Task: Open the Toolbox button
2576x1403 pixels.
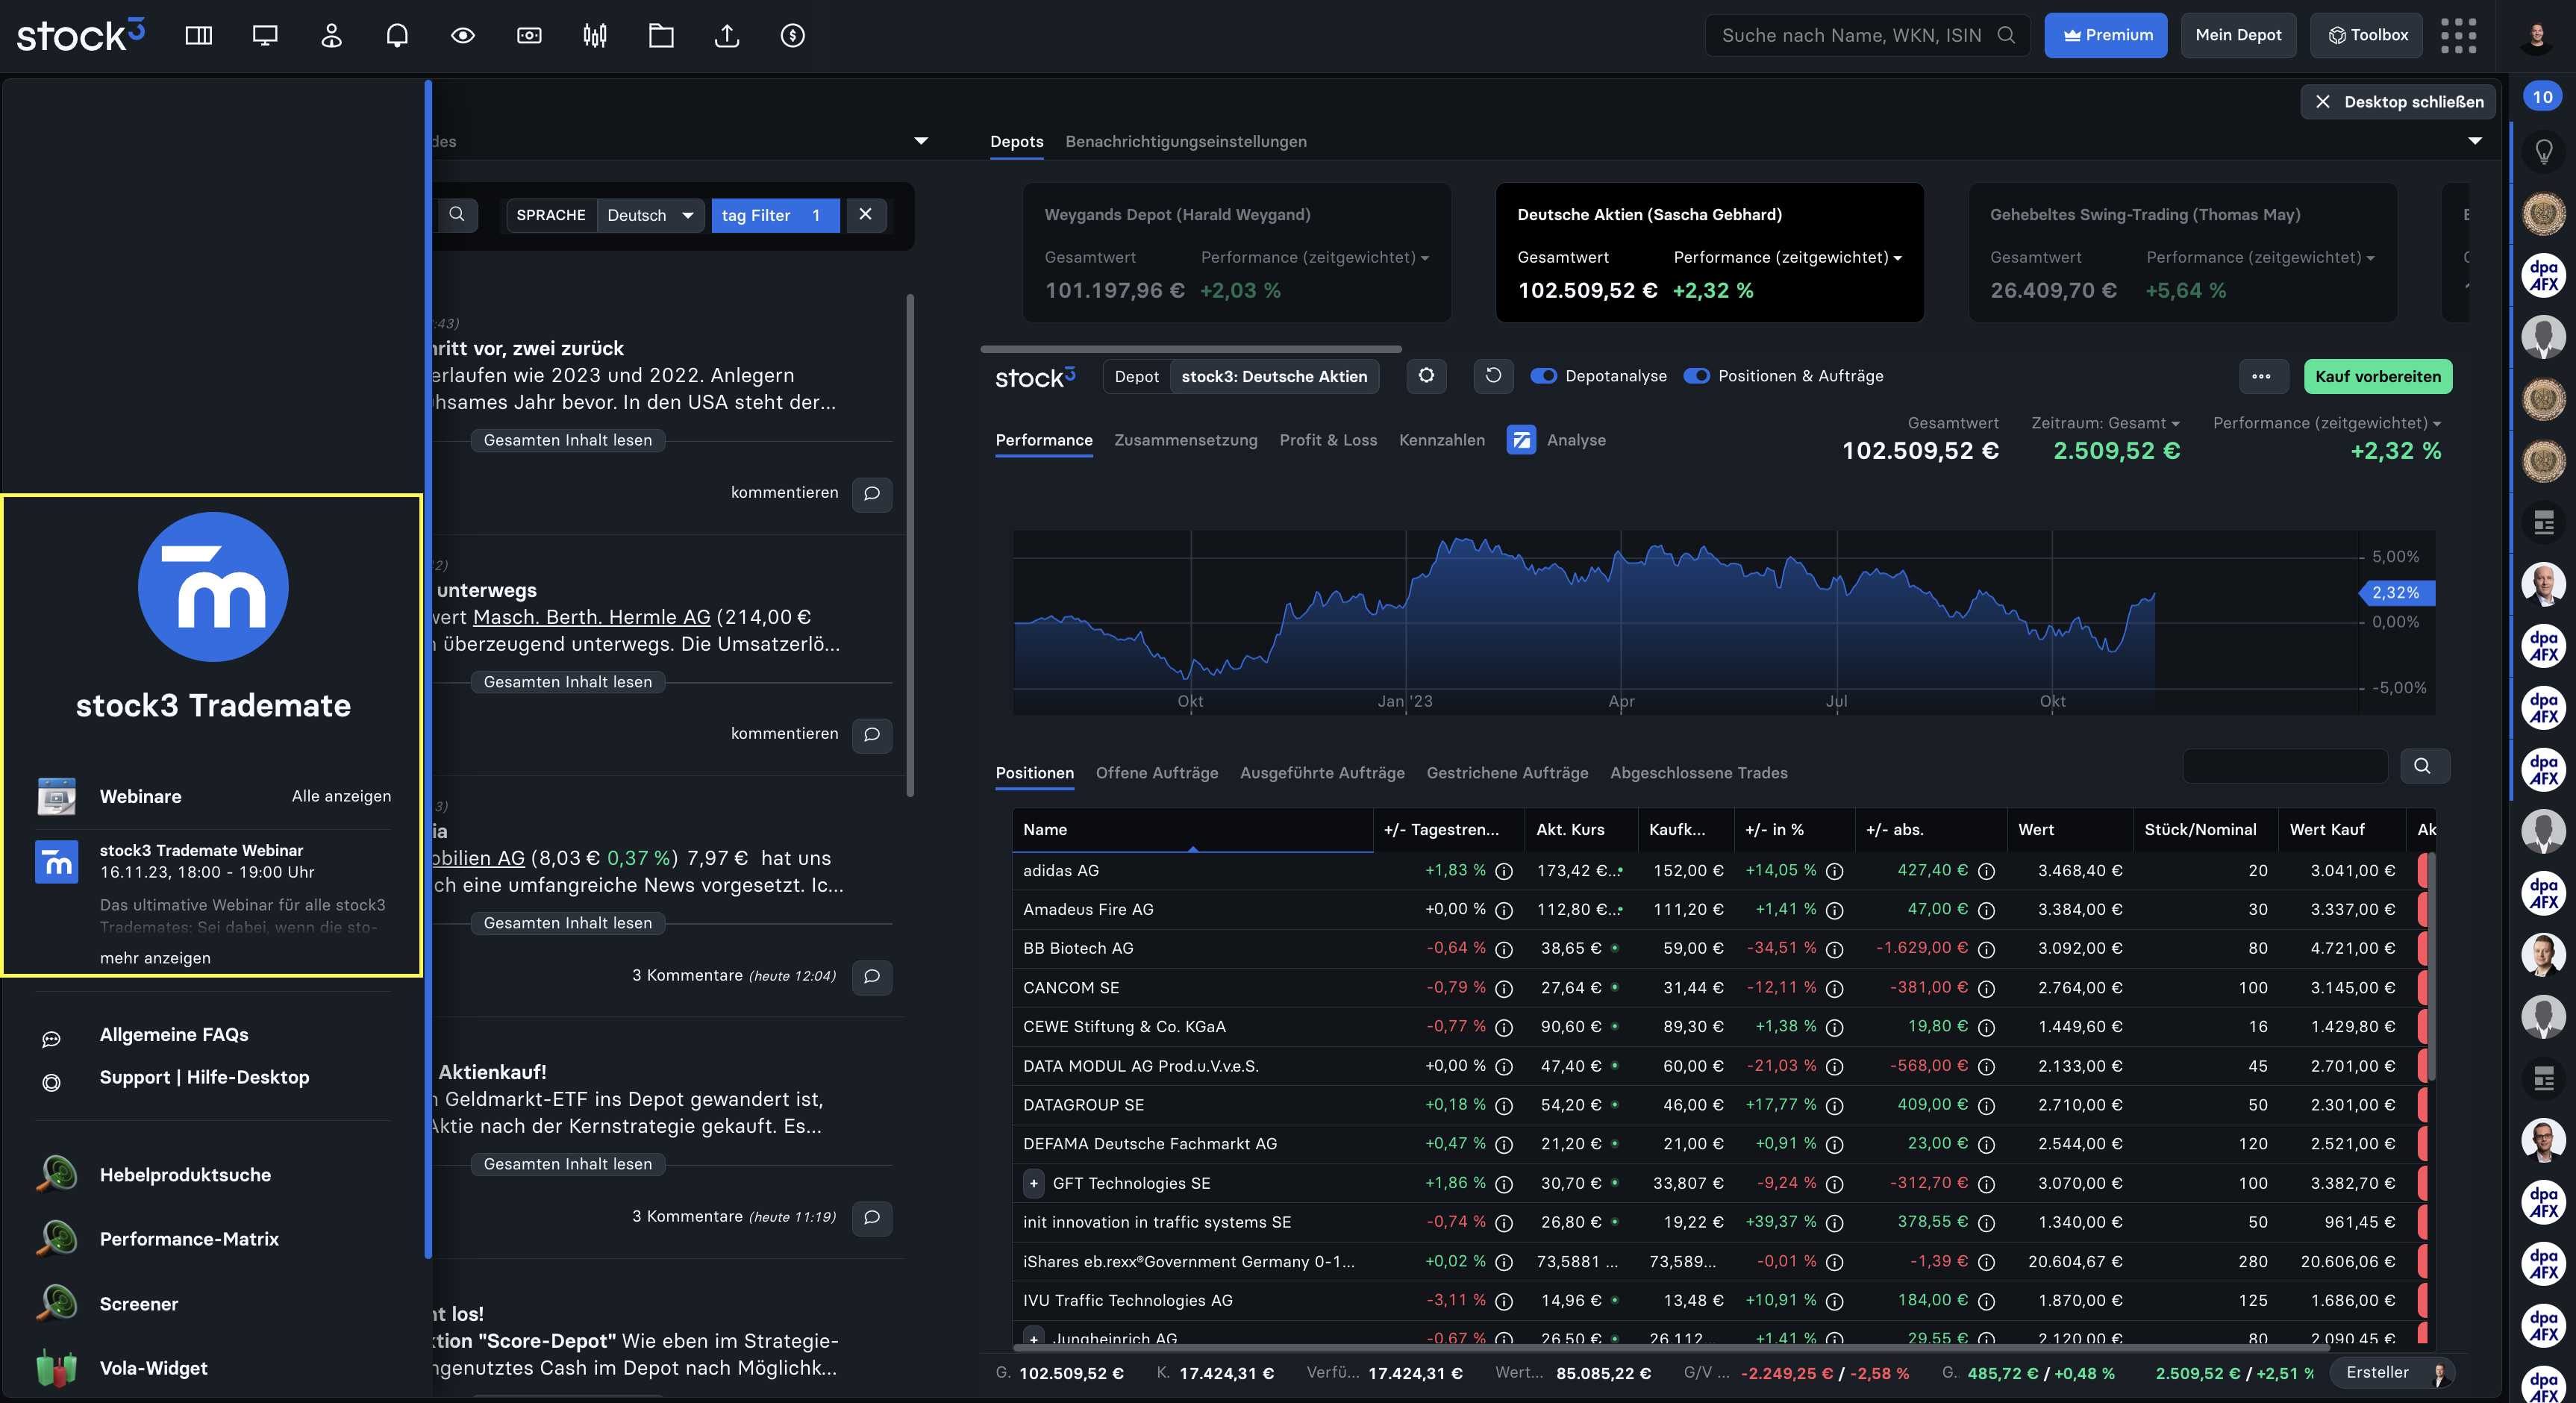Action: coord(2367,35)
